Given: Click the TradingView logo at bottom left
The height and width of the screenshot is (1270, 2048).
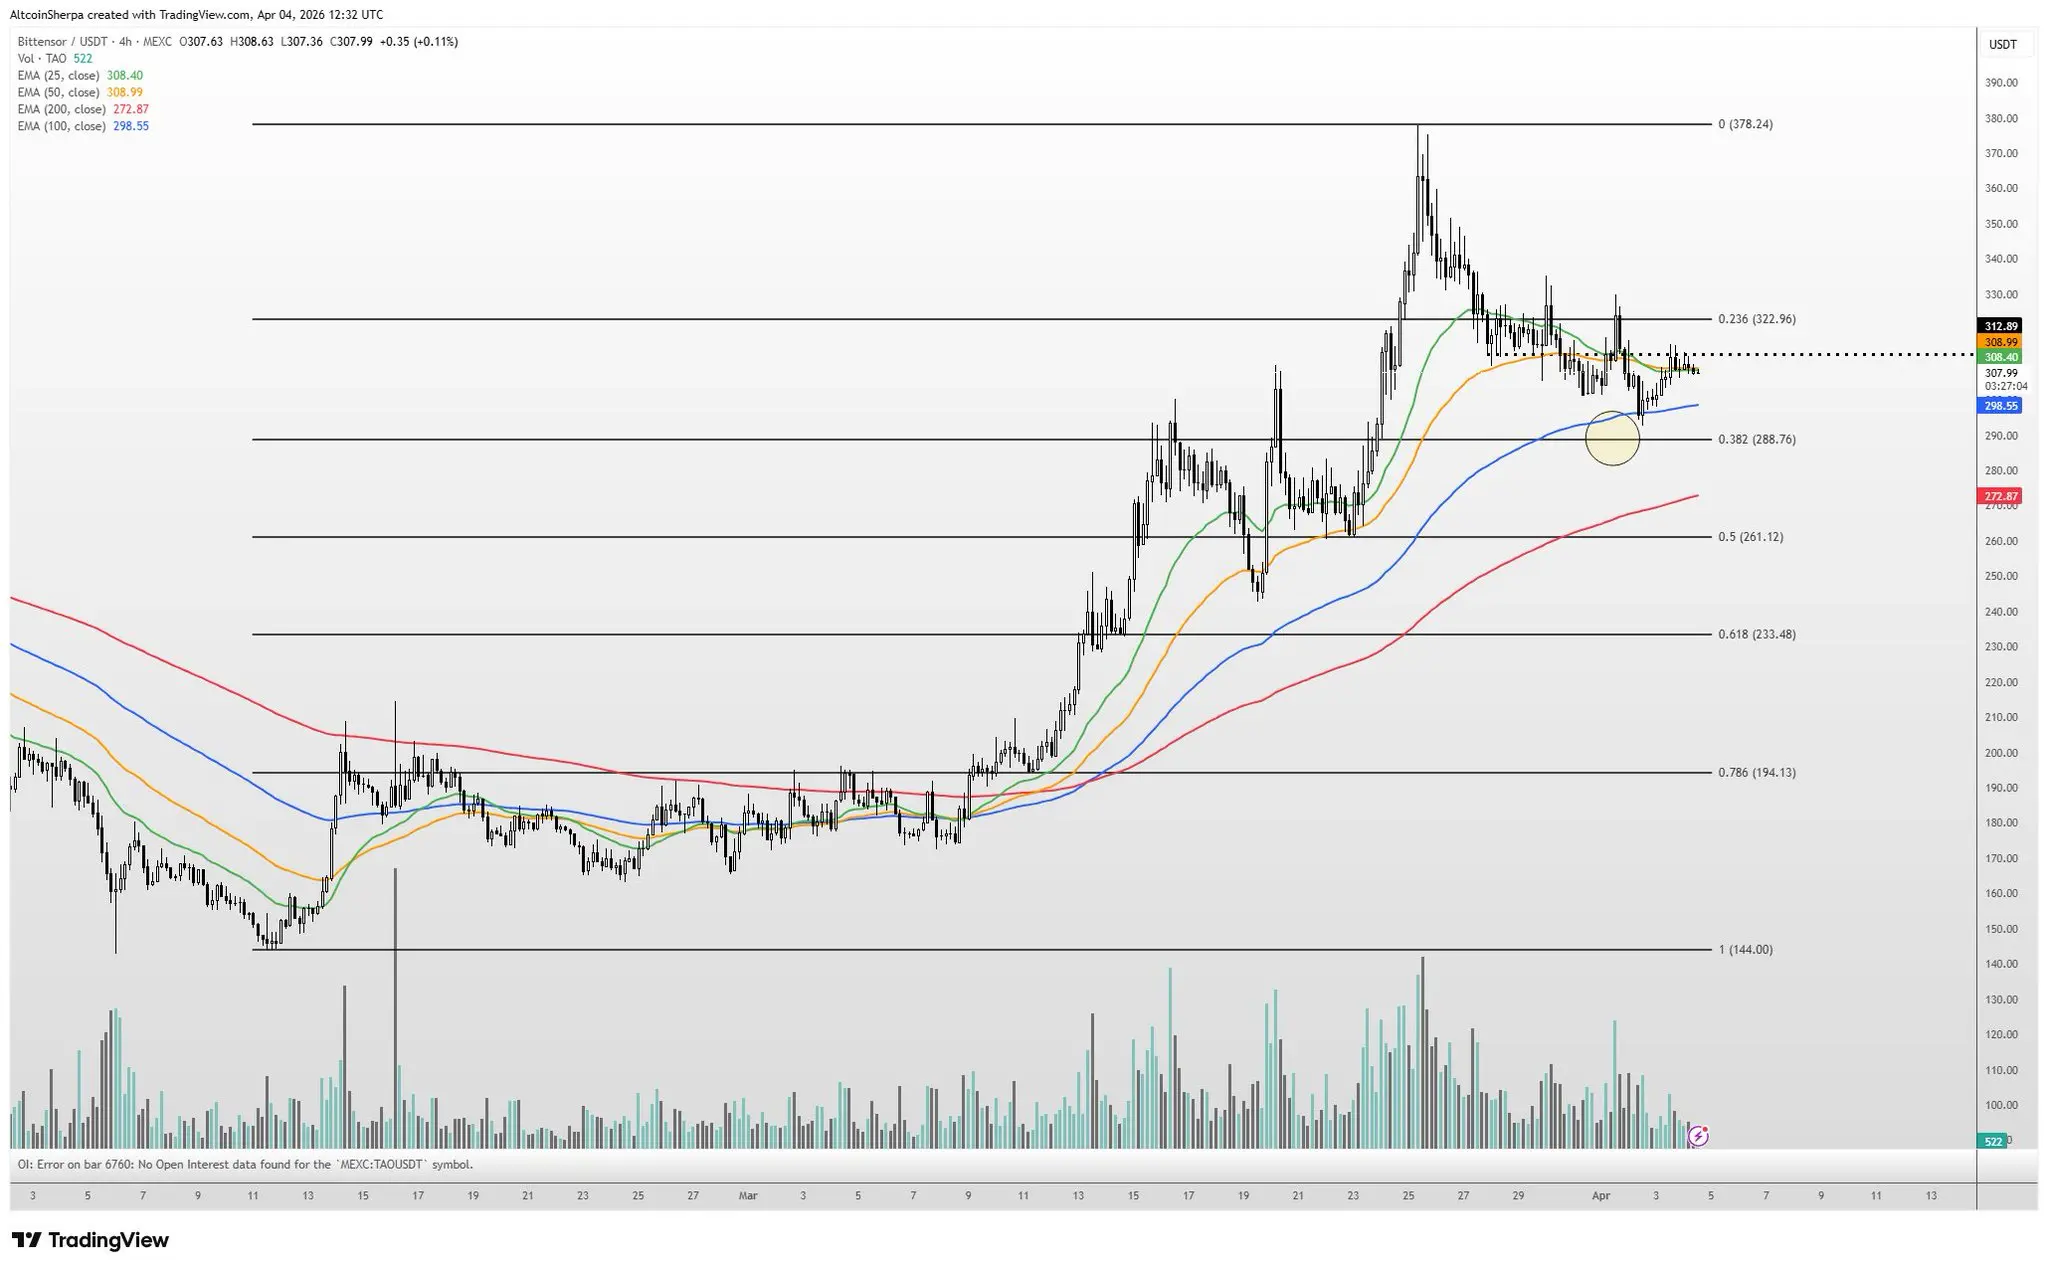Looking at the screenshot, I should (90, 1240).
